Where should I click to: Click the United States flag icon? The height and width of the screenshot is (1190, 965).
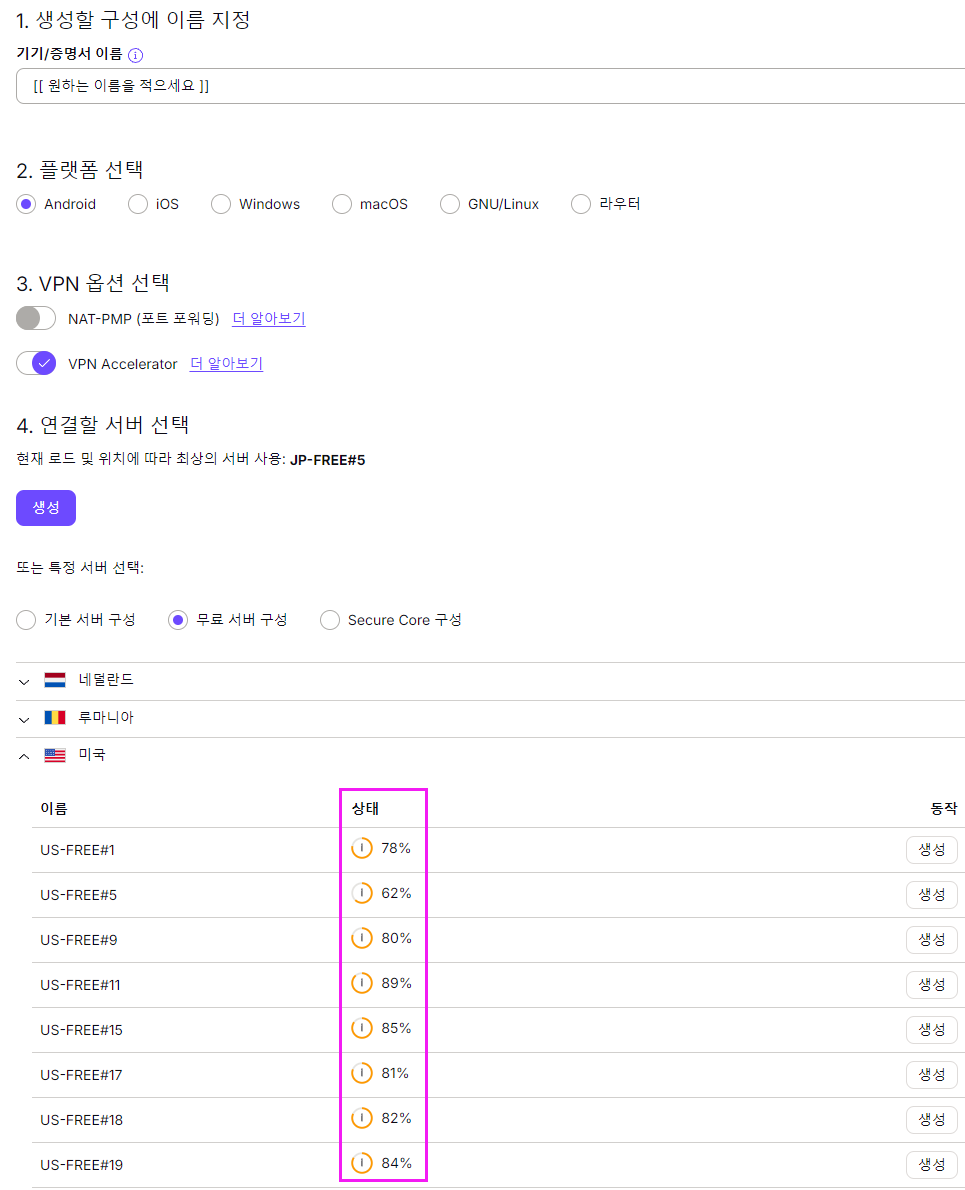click(x=55, y=755)
